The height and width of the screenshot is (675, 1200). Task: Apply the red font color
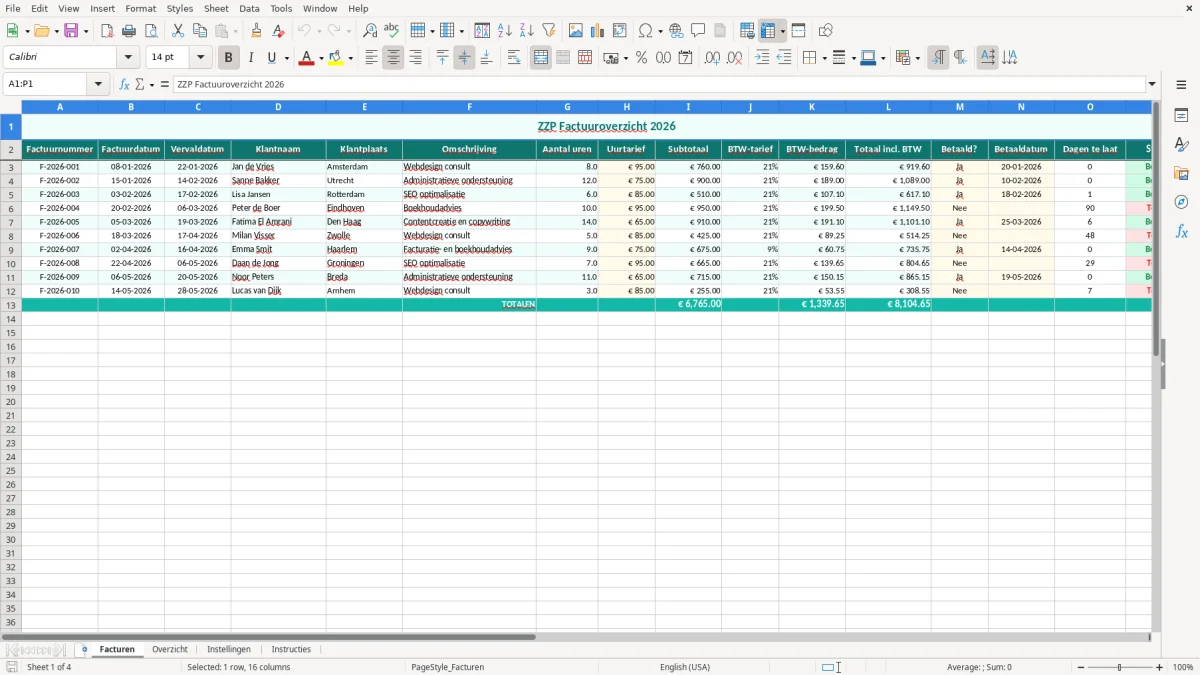[305, 58]
